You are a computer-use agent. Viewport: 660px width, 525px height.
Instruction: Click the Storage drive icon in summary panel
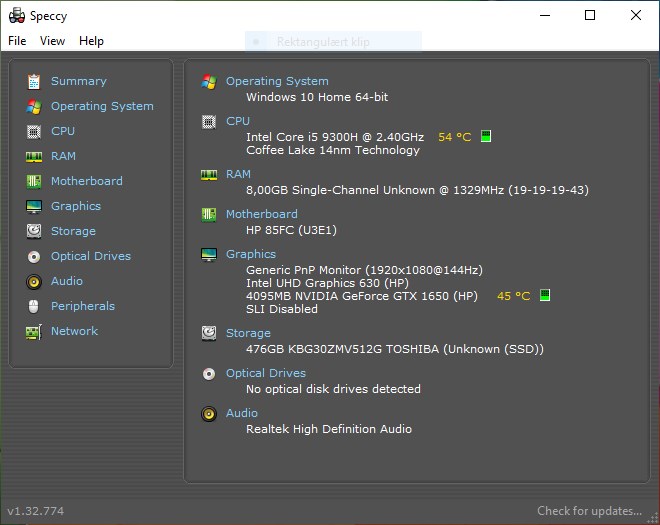[209, 333]
